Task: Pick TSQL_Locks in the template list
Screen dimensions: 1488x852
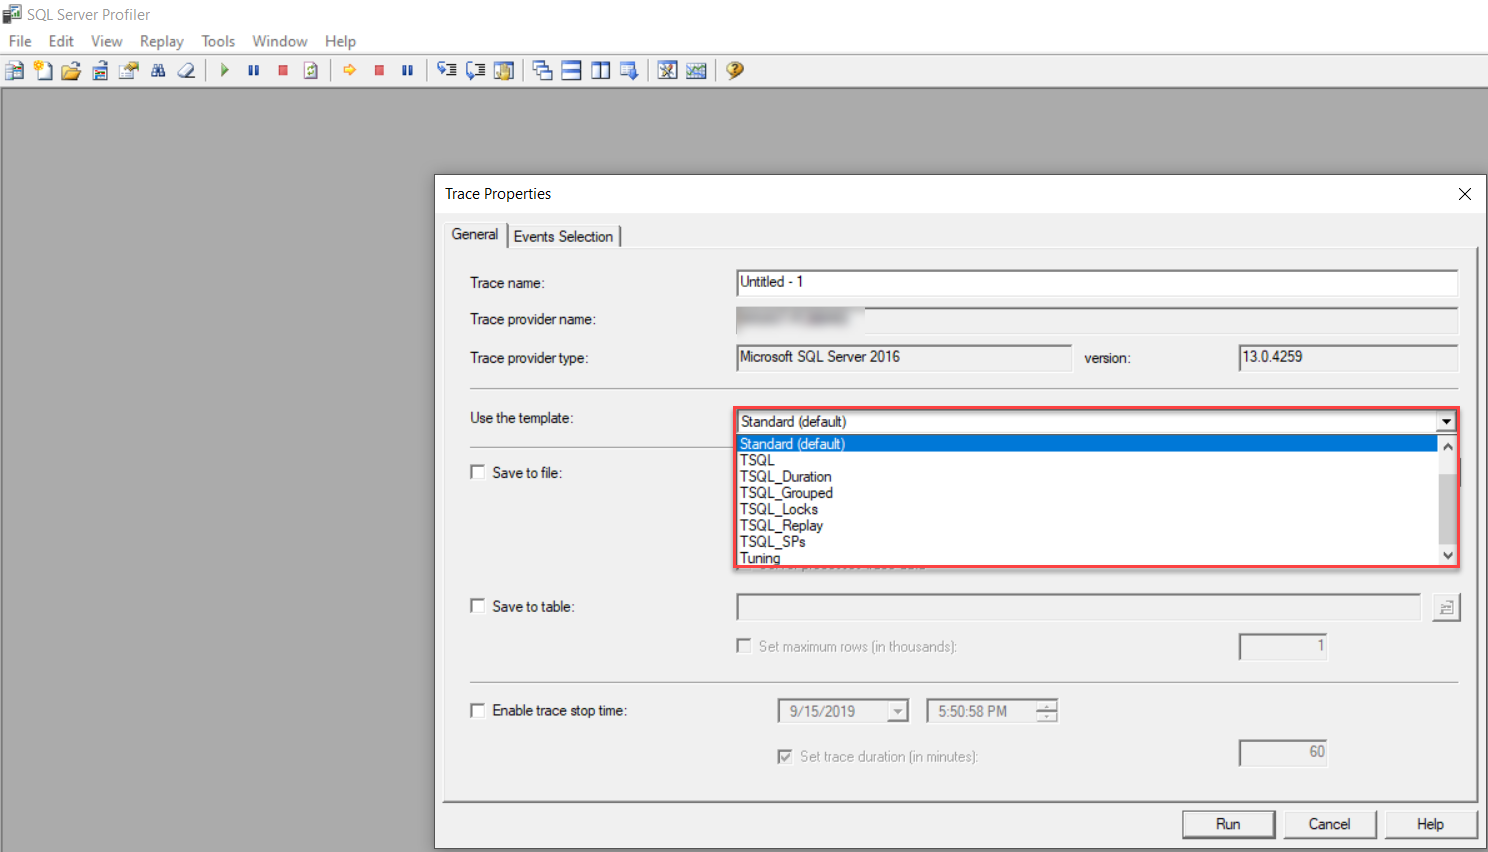Action: pyautogui.click(x=1087, y=509)
